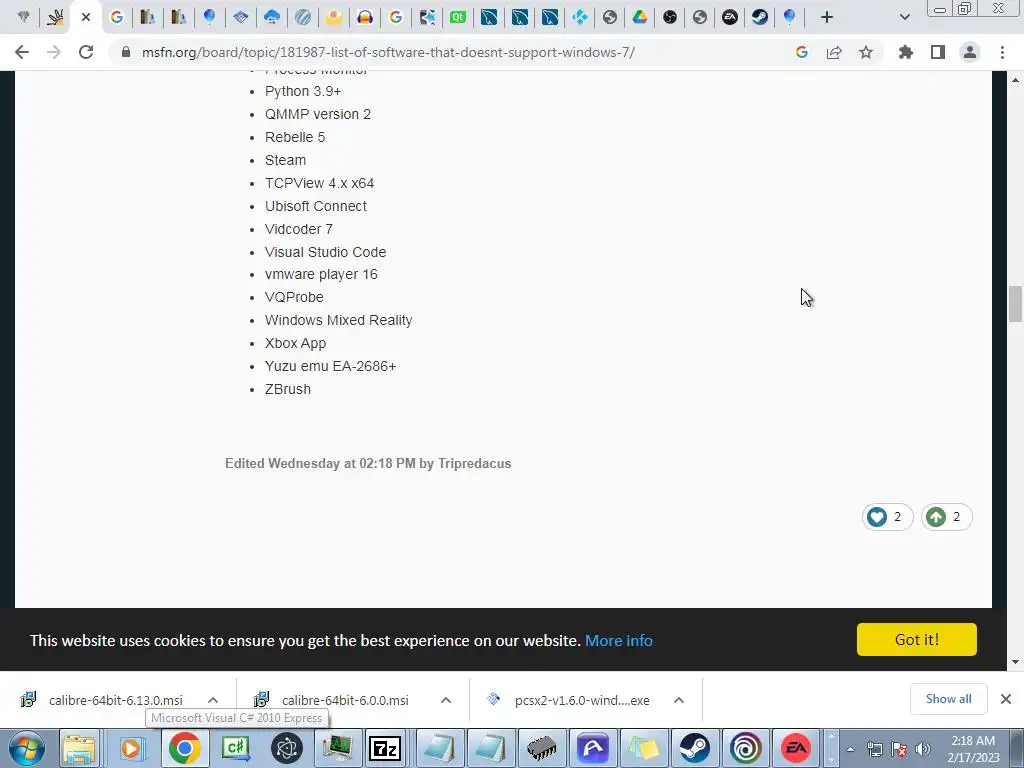Open the Atom editor taskbar icon
The height and width of the screenshot is (768, 1024).
[286, 748]
